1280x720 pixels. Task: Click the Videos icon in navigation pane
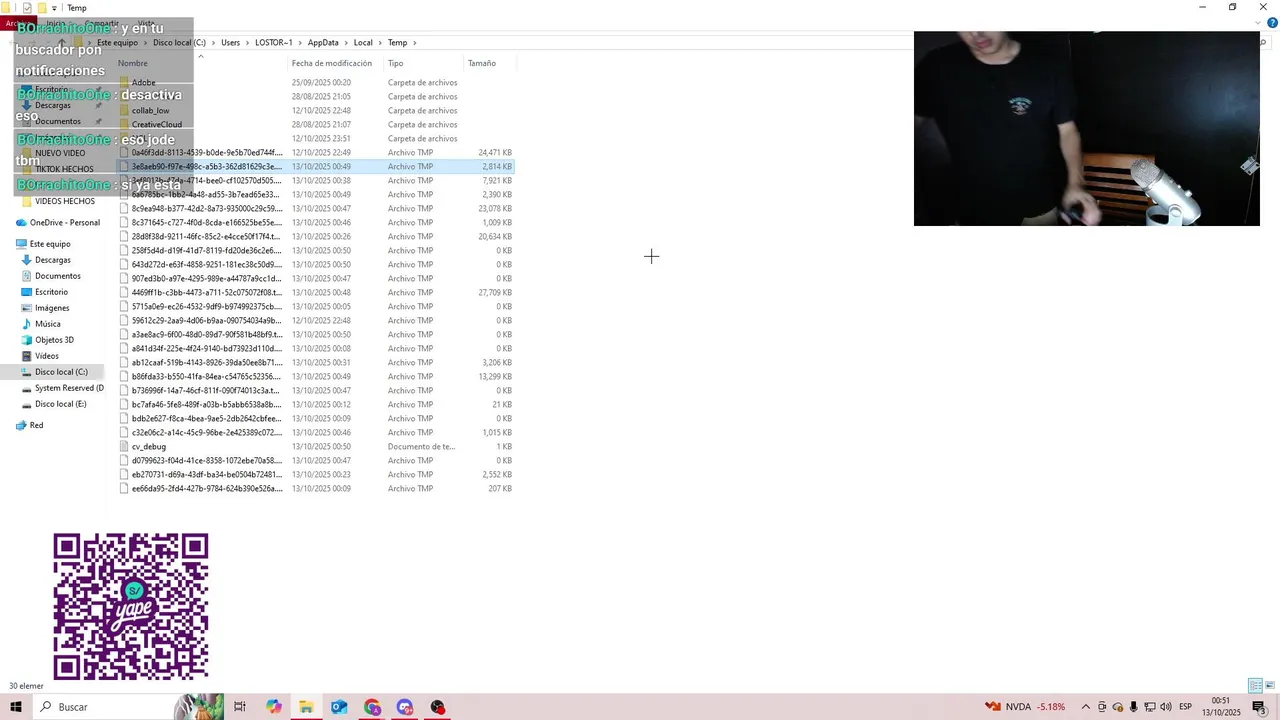pos(27,356)
